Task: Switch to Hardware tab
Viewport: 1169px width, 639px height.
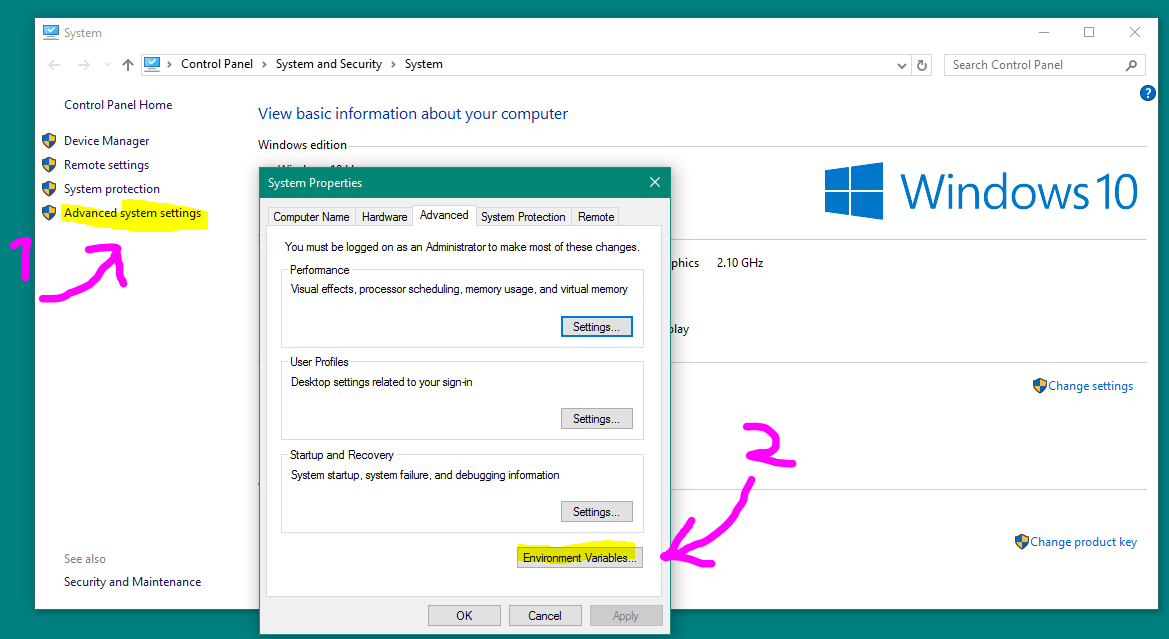Action: pyautogui.click(x=384, y=217)
